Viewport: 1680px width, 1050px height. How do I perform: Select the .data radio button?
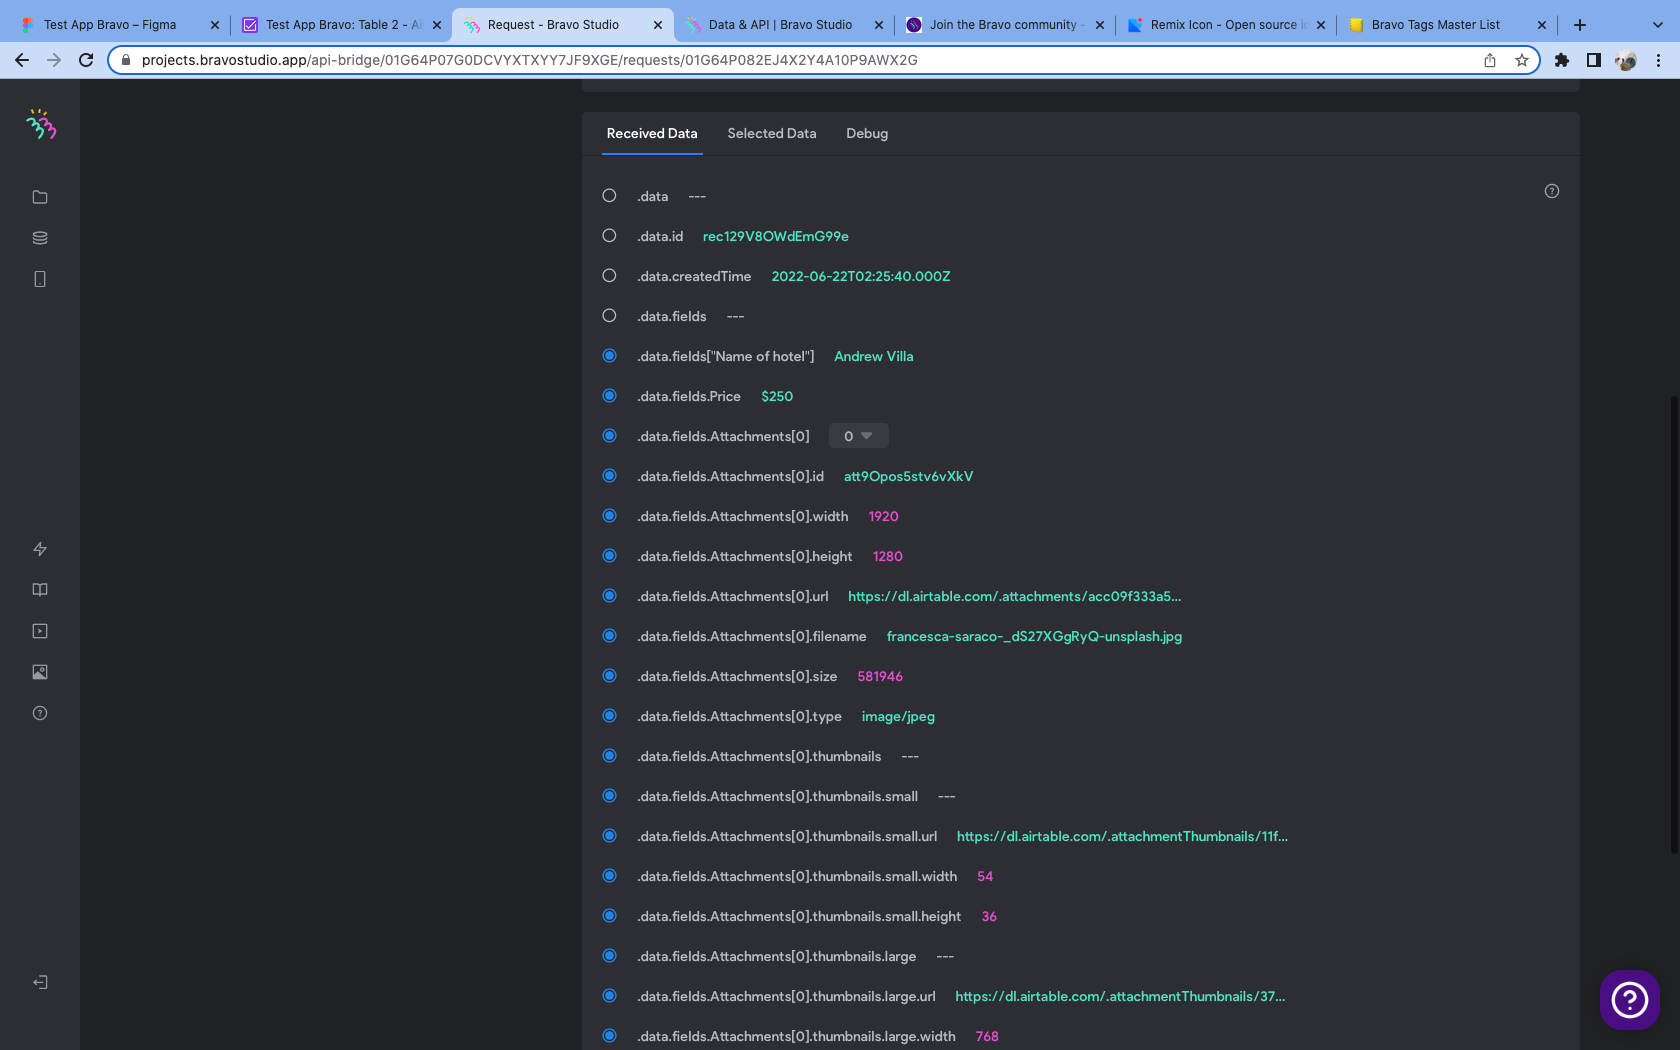(609, 196)
